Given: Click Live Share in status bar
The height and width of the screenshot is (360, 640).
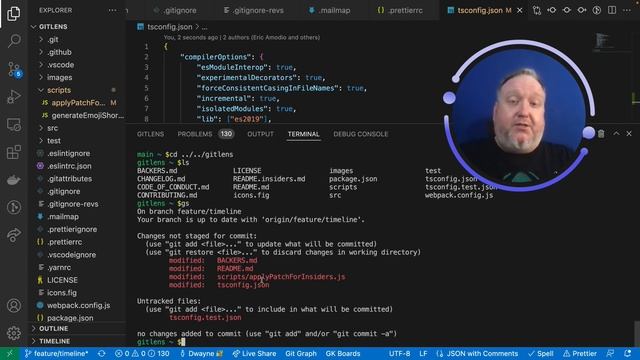Looking at the screenshot, I should tap(254, 353).
